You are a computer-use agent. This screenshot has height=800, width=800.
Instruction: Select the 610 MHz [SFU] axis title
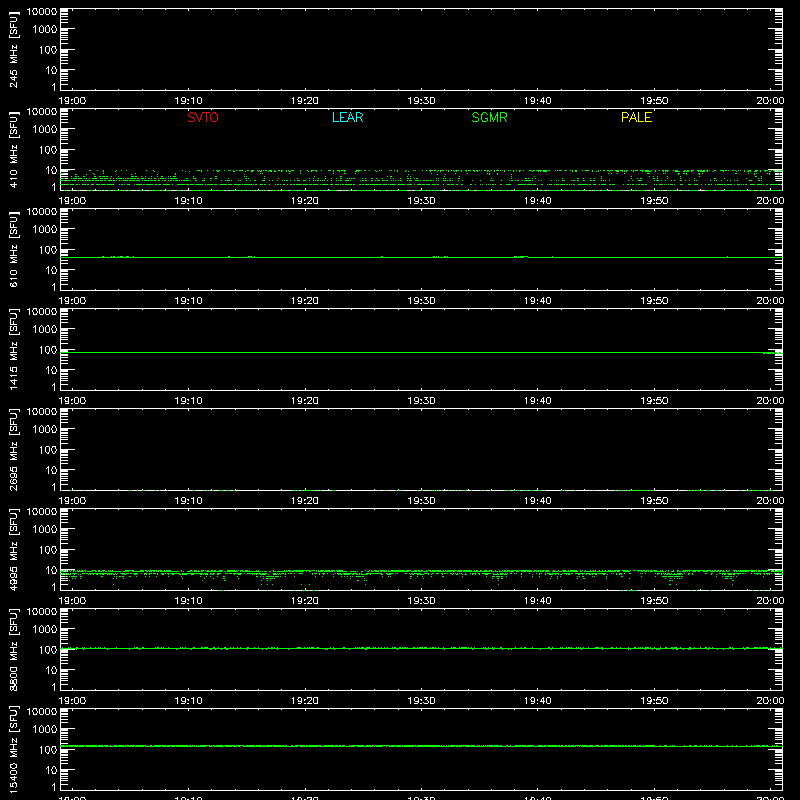pos(14,249)
